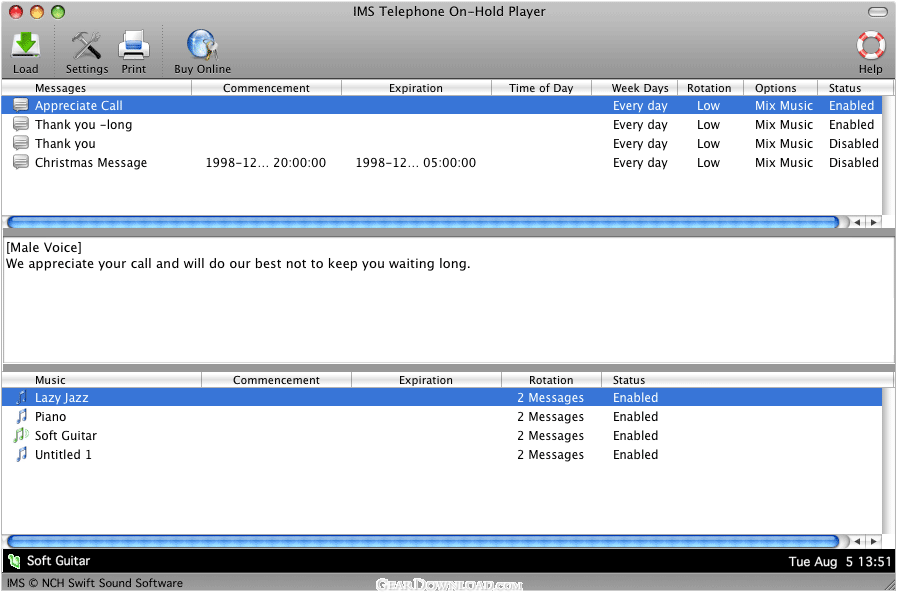Sort music by Commencement column header
This screenshot has width=898, height=593.
coord(276,380)
